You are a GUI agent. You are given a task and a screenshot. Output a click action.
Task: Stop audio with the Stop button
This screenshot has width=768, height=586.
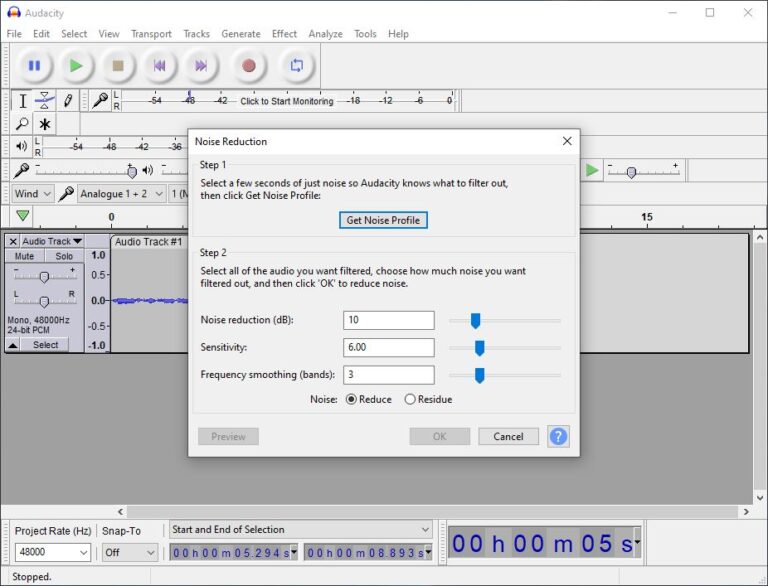(118, 65)
